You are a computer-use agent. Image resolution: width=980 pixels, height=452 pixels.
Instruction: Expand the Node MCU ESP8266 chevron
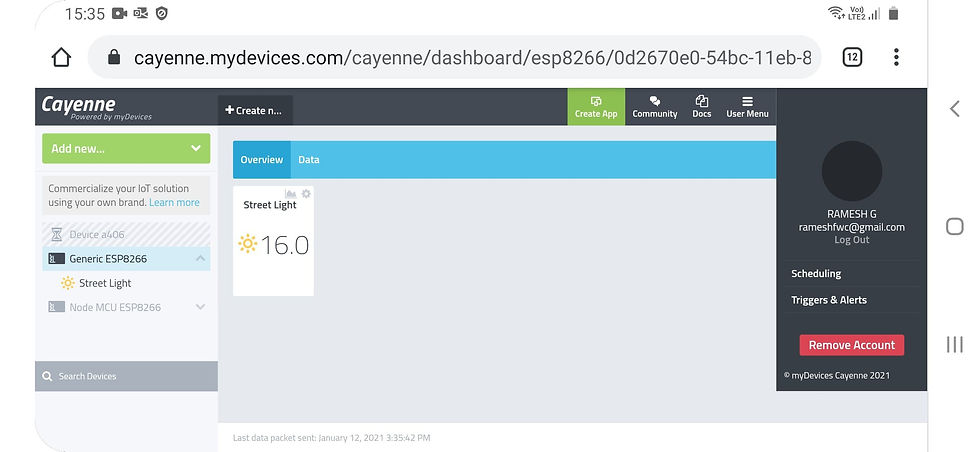tap(201, 307)
